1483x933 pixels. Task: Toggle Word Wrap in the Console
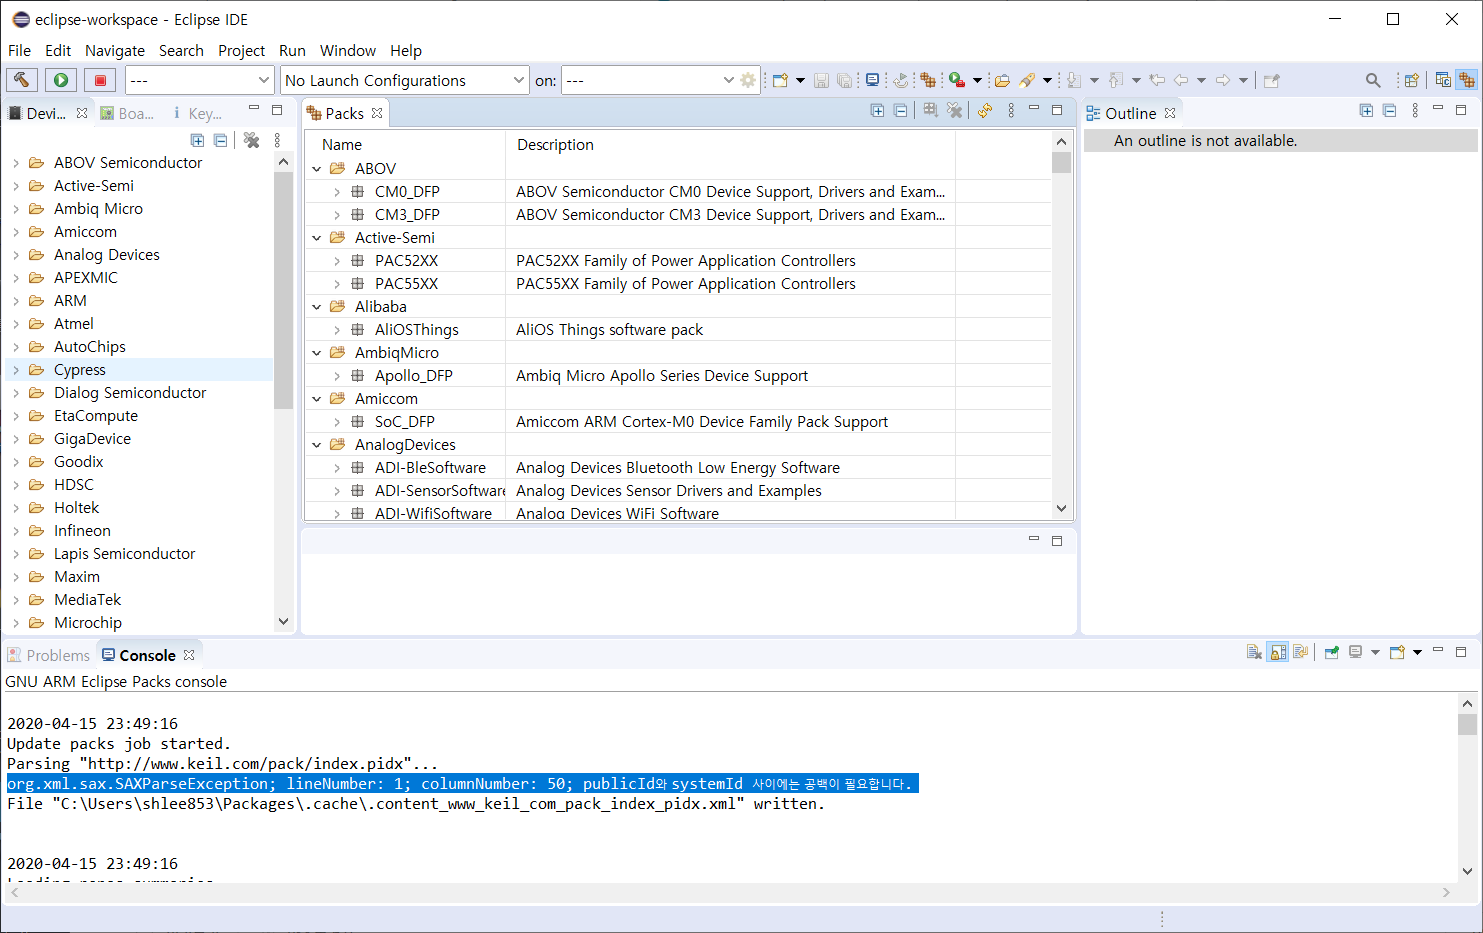tap(1301, 652)
